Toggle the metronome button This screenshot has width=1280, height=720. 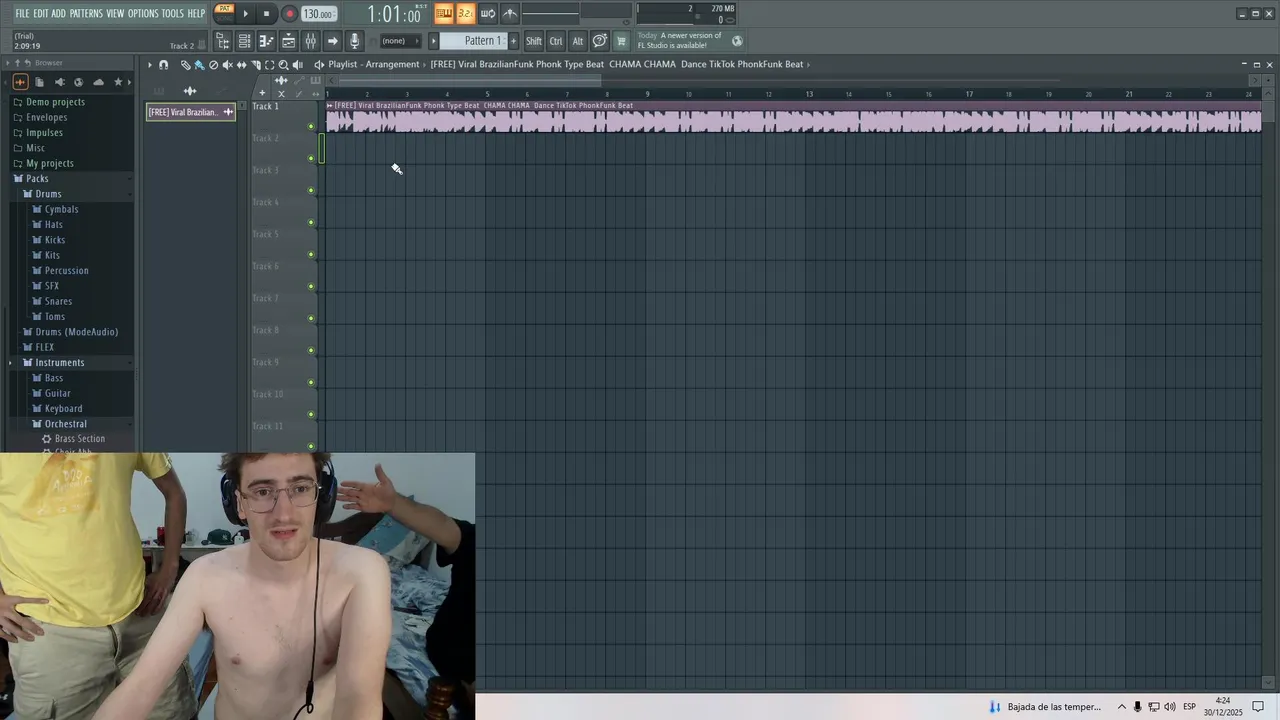[x=510, y=13]
